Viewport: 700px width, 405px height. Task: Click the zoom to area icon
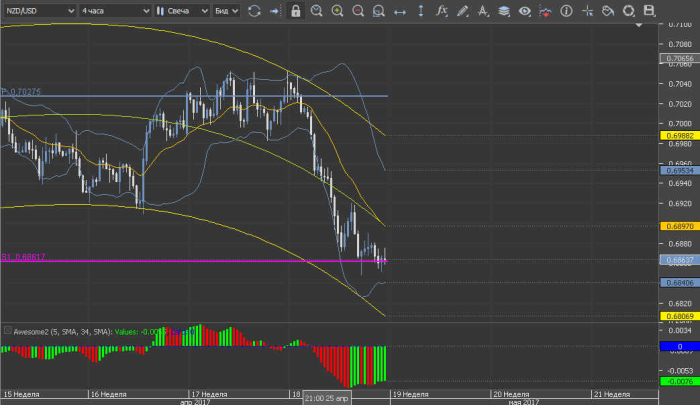click(379, 11)
